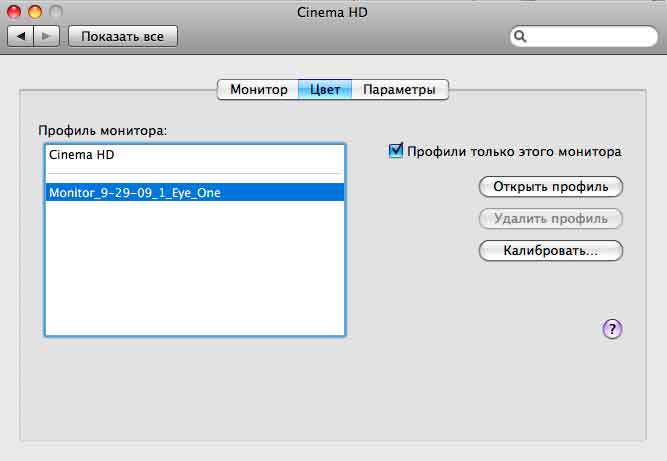Click the forward arrow in the toolbar
This screenshot has width=667, height=461.
tap(46, 37)
